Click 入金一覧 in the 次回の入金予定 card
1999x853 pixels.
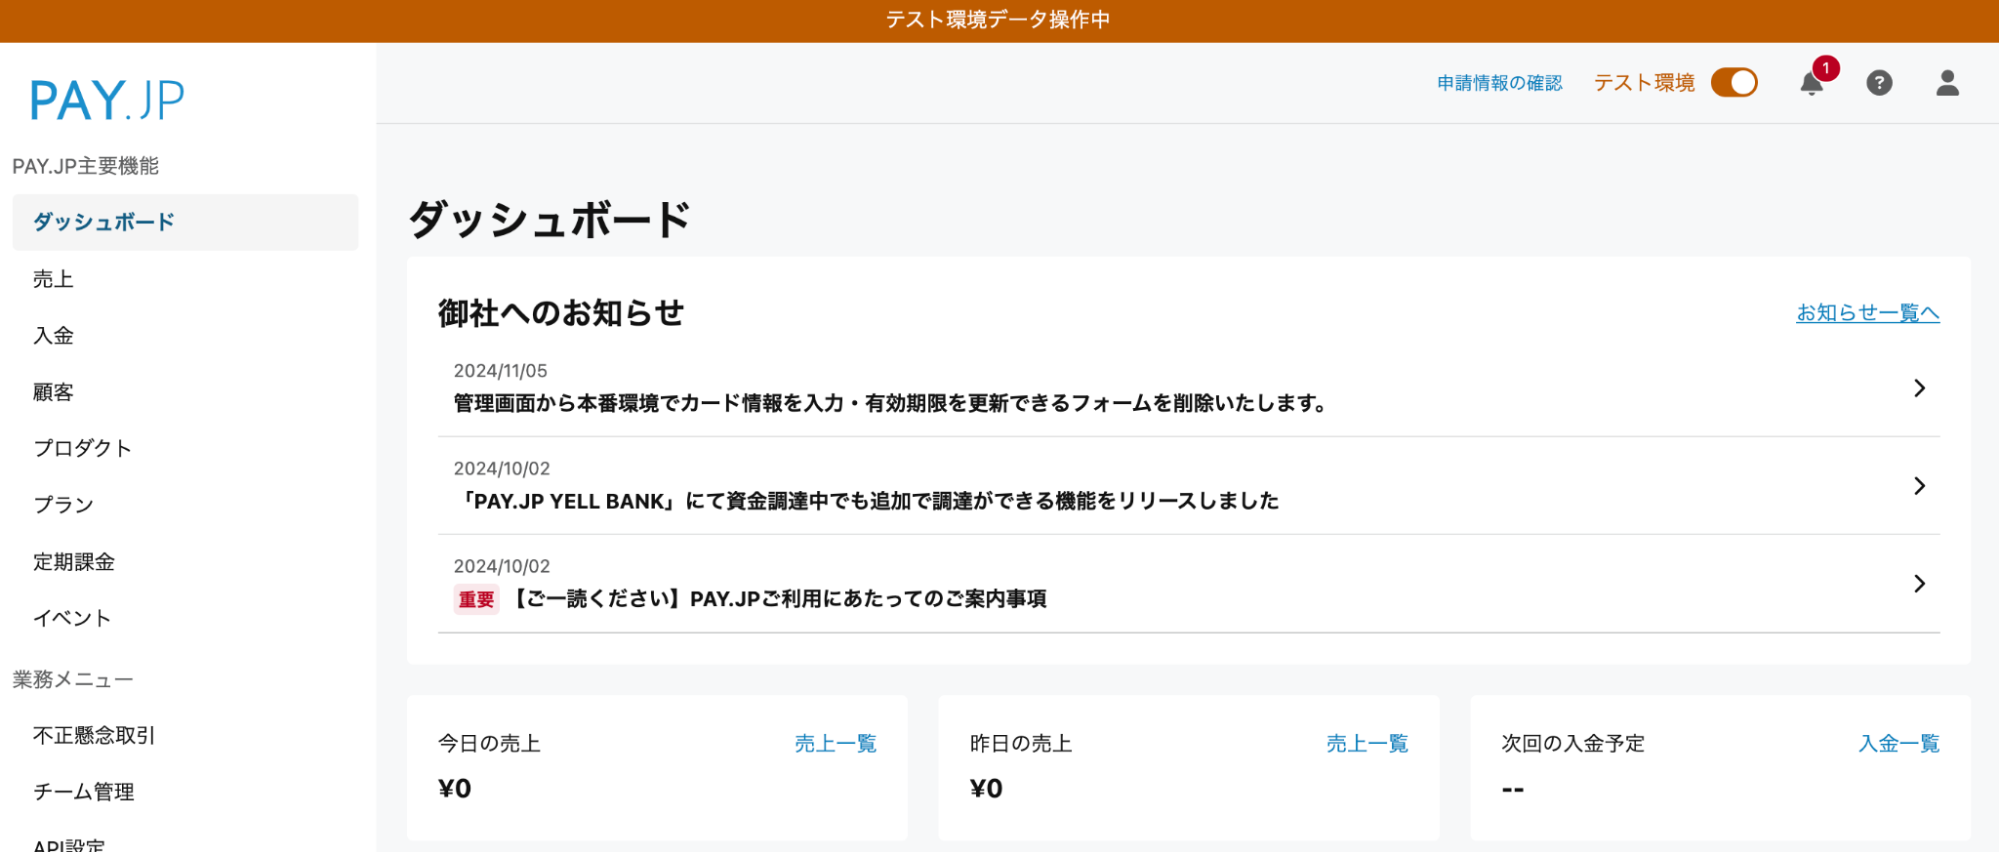1899,744
